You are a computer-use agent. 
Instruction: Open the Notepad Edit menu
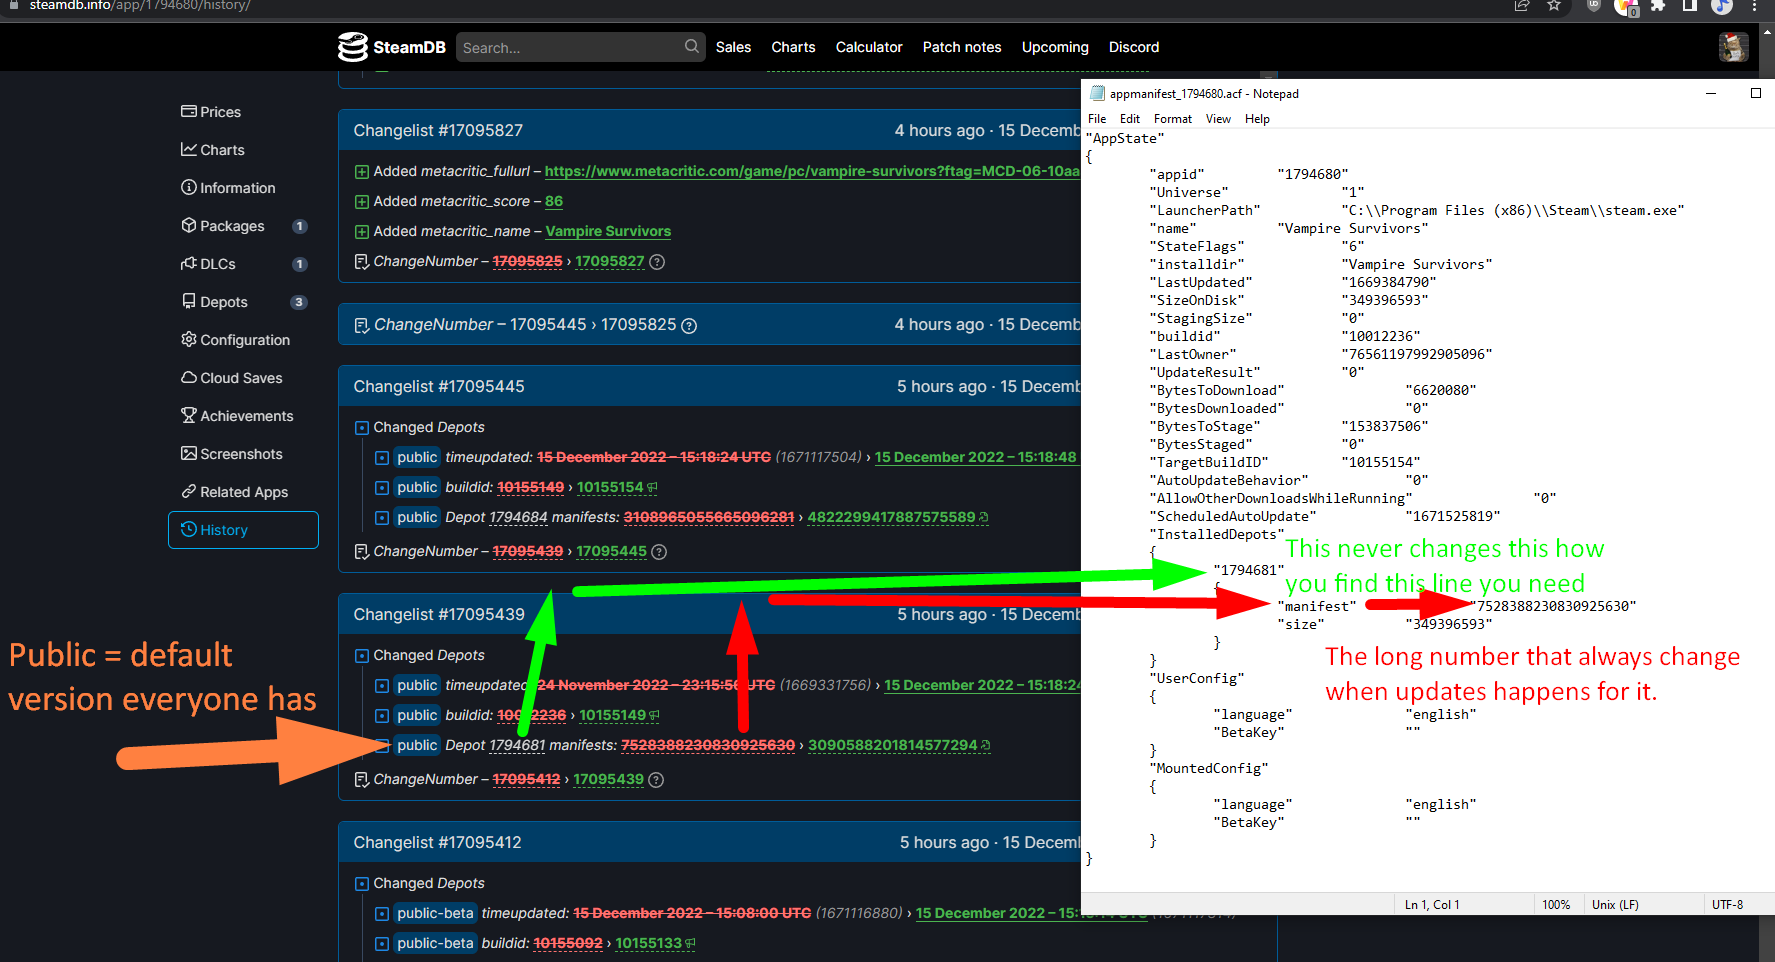pos(1130,119)
